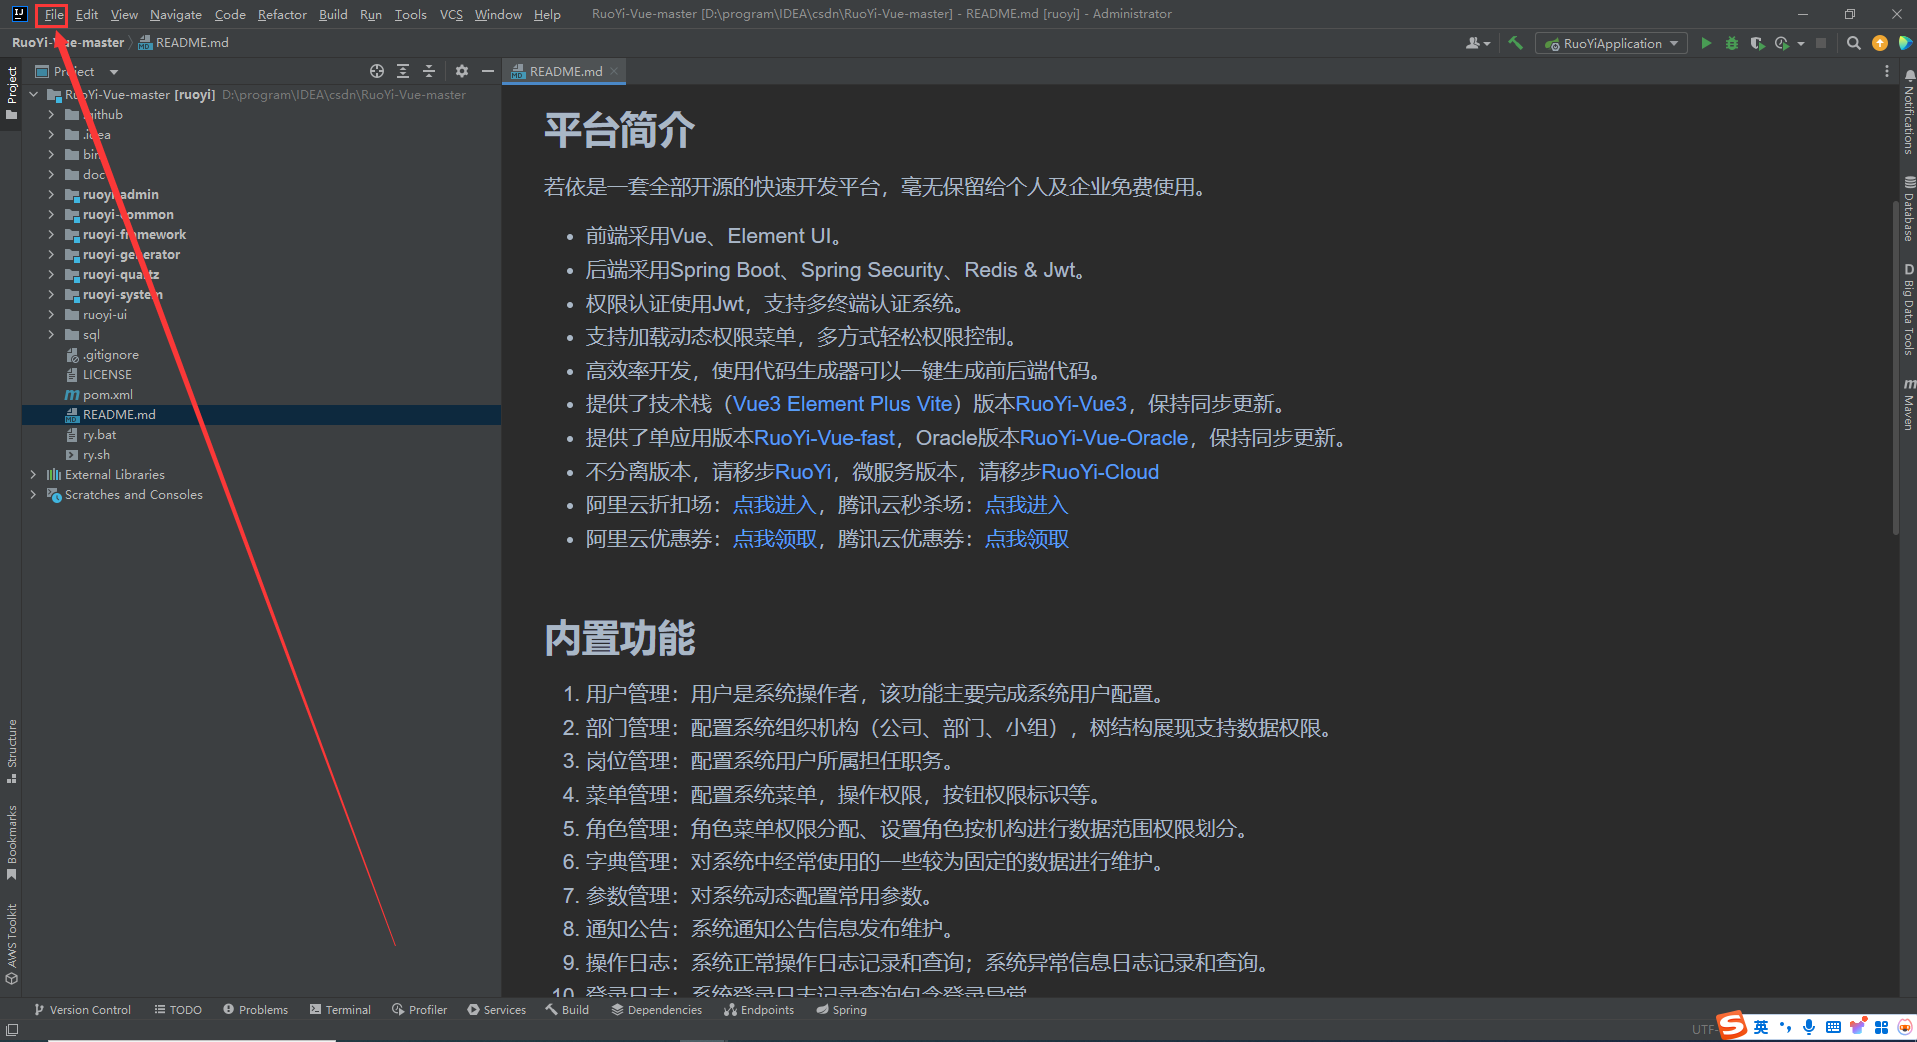Click the grey Stop square button
Screen dimensions: 1917x1042
coord(1821,43)
